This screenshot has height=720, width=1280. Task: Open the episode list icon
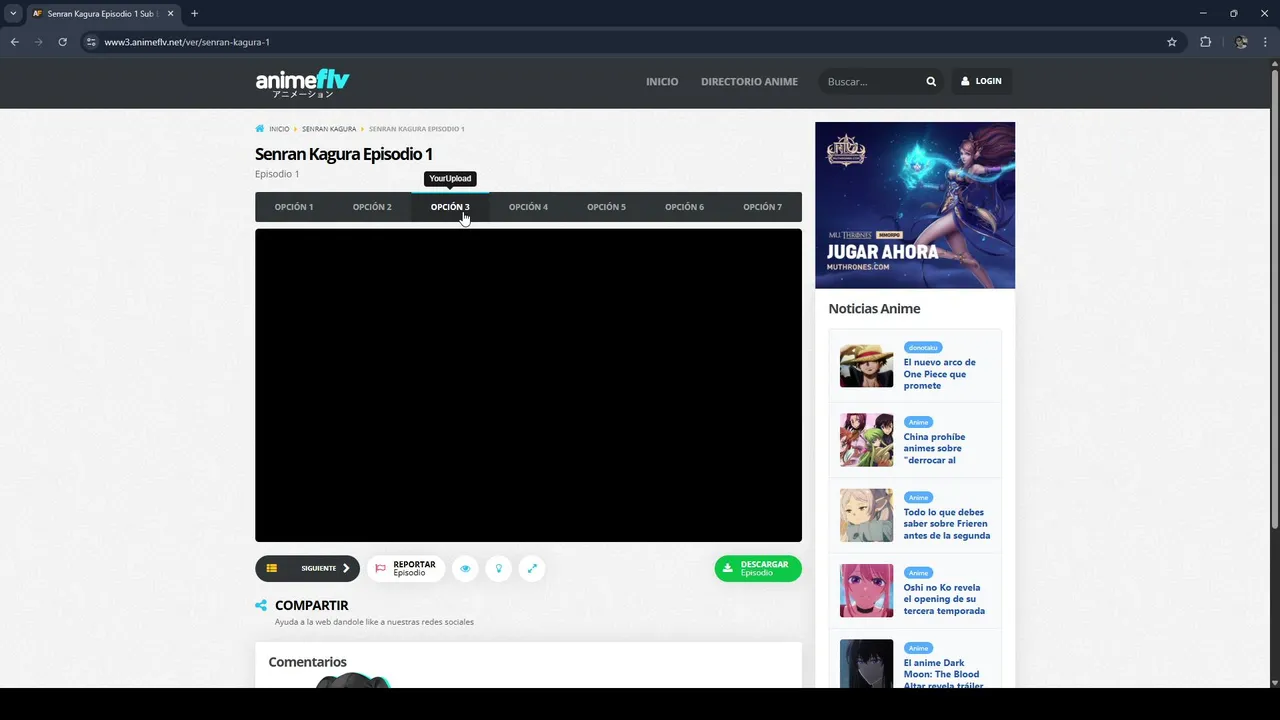(272, 568)
